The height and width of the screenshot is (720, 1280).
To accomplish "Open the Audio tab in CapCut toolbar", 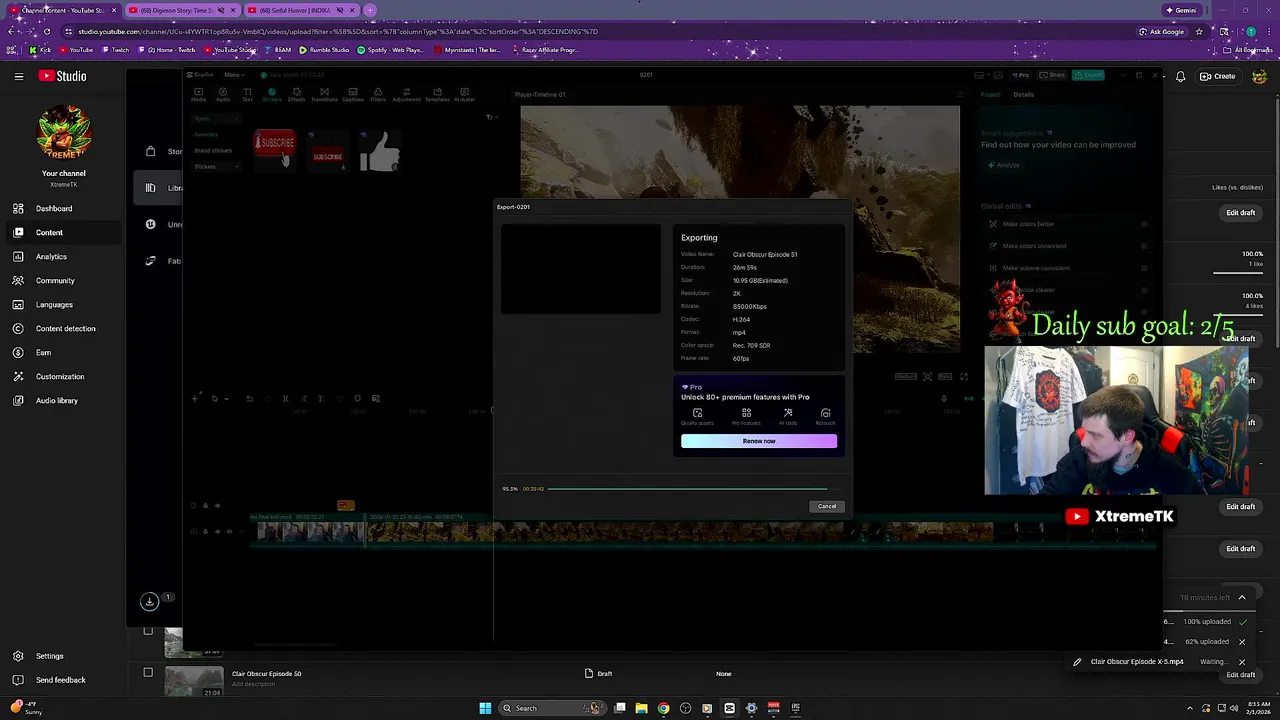I will pos(223,95).
